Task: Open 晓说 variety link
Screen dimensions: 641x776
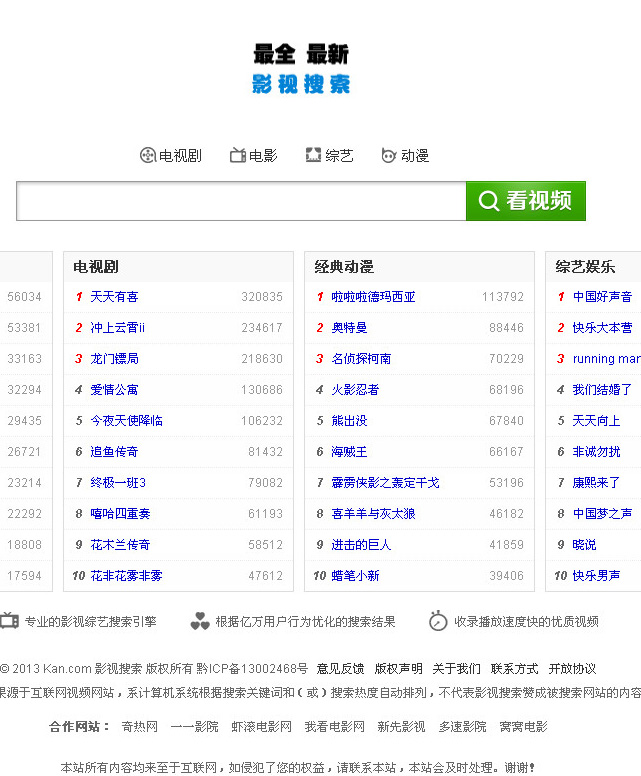Action: (585, 545)
